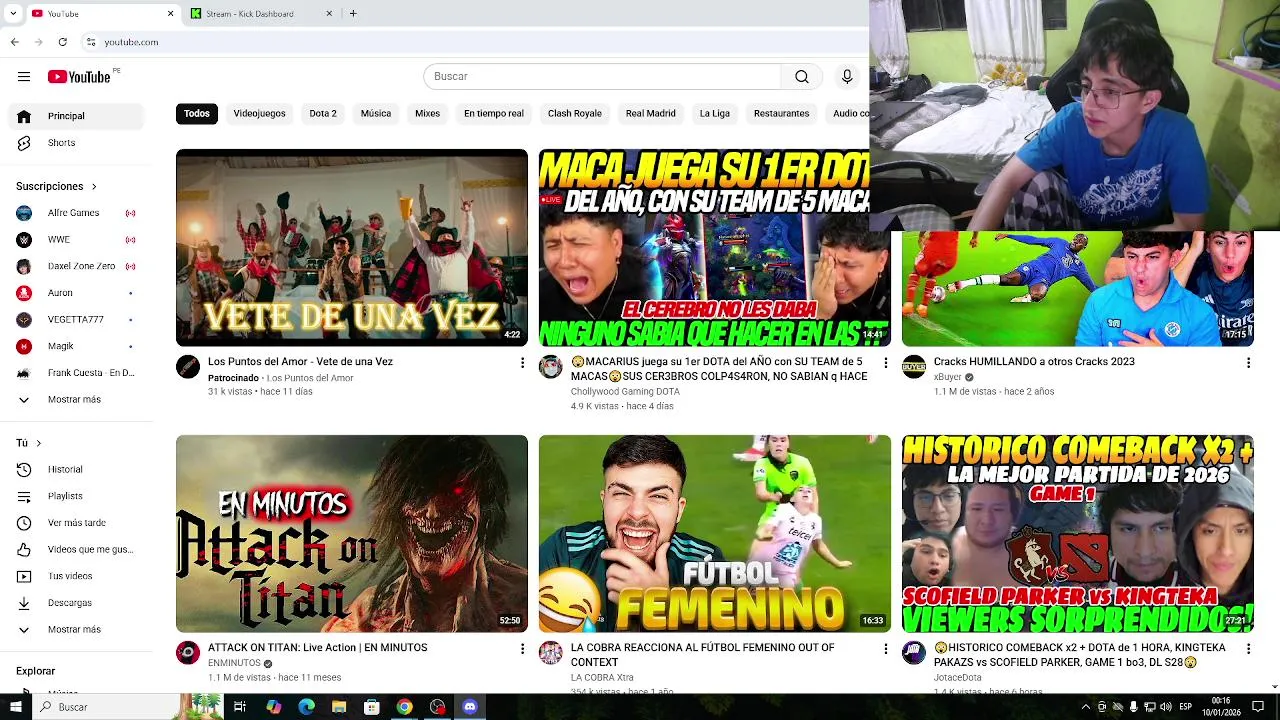
Task: Open Discord from the taskbar
Action: point(470,707)
